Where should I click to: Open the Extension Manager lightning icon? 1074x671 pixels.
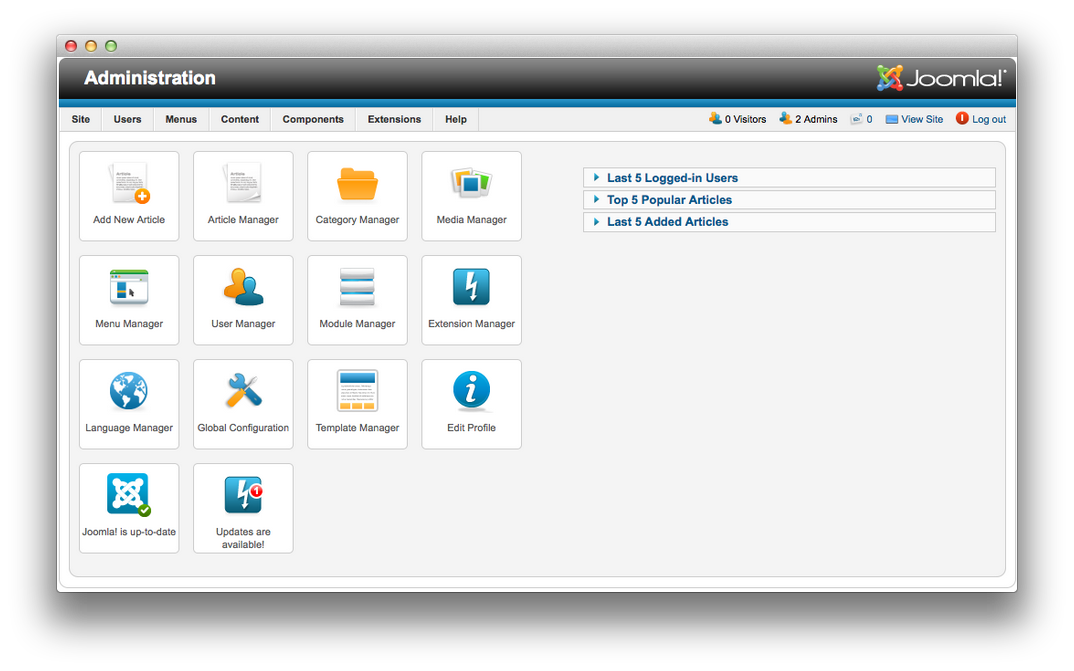tap(471, 288)
